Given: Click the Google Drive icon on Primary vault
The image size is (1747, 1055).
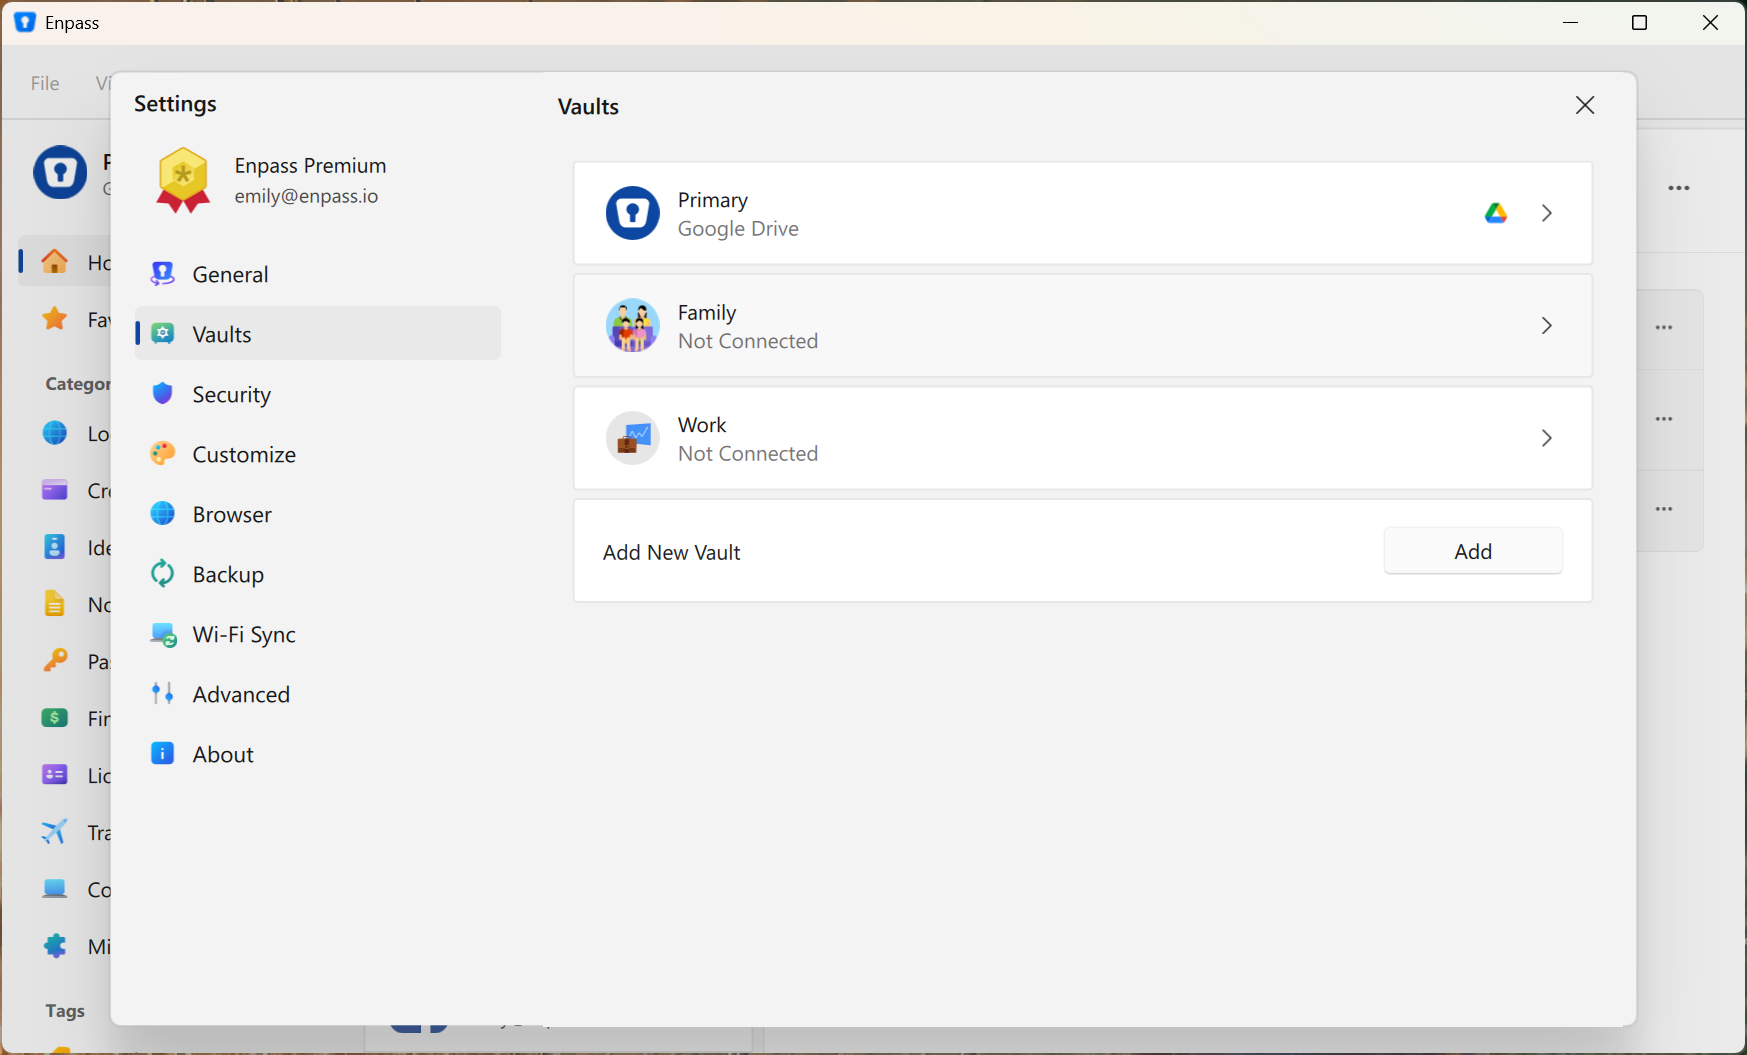Looking at the screenshot, I should 1496,213.
